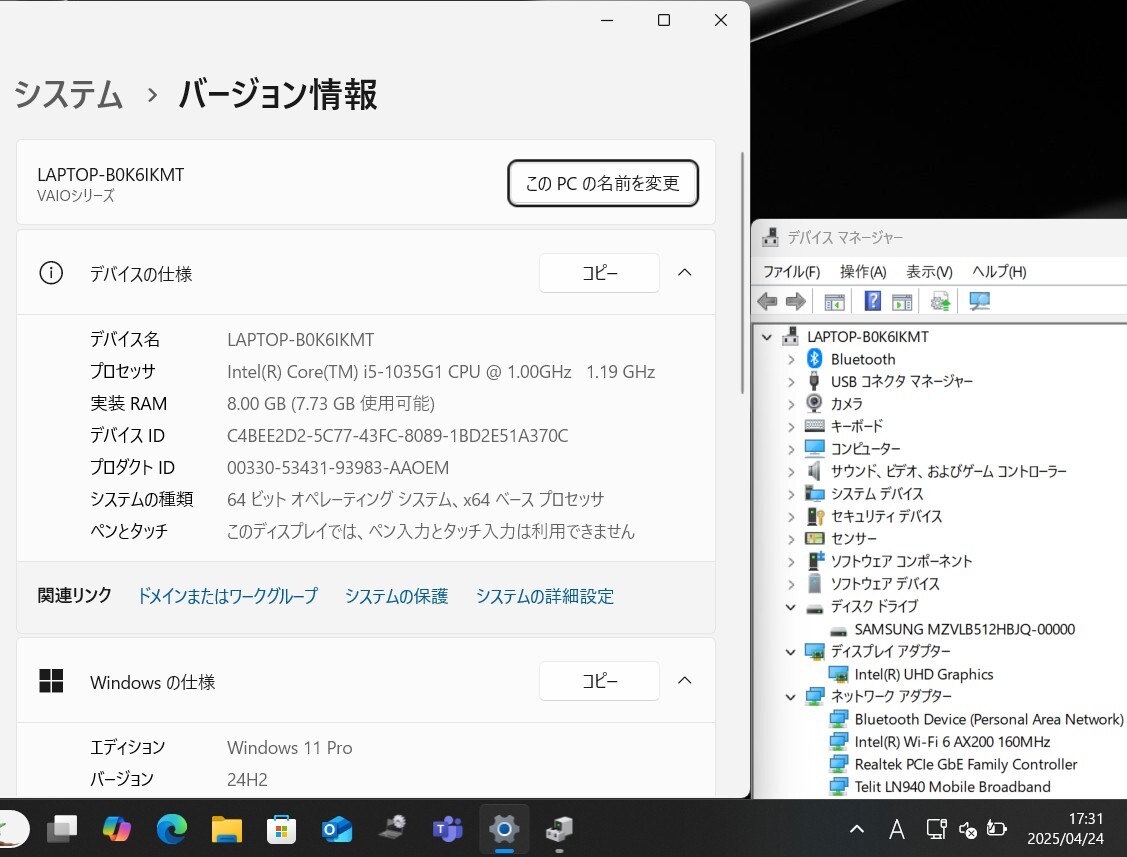Click コピー button for Windows の仕様
Image resolution: width=1127 pixels, height=857 pixels.
tap(599, 681)
